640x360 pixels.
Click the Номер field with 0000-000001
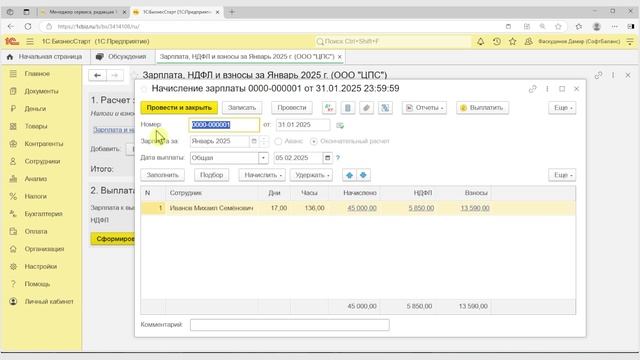pos(224,125)
